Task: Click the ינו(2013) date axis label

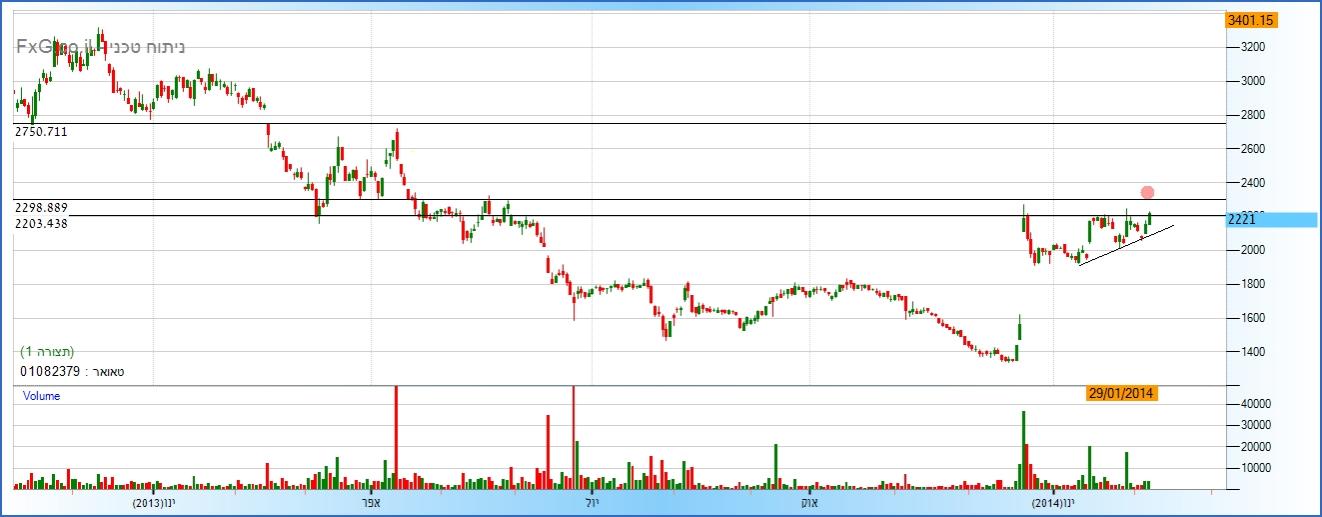Action: point(154,503)
